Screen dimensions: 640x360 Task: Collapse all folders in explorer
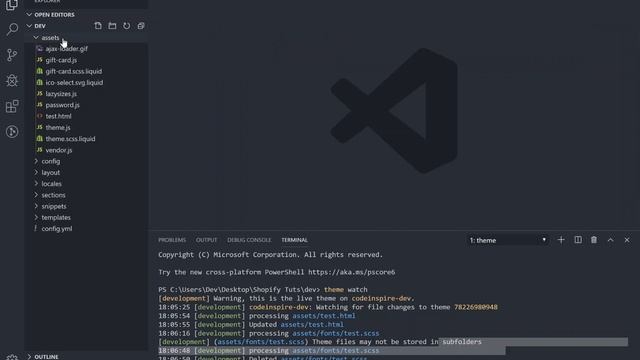141,26
